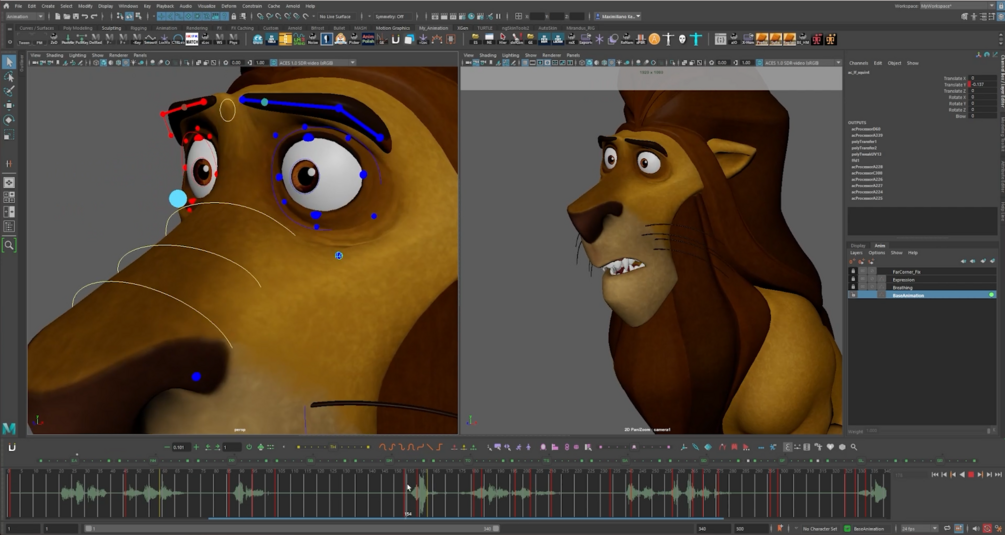Click the range slider bar below timeline

pos(292,529)
